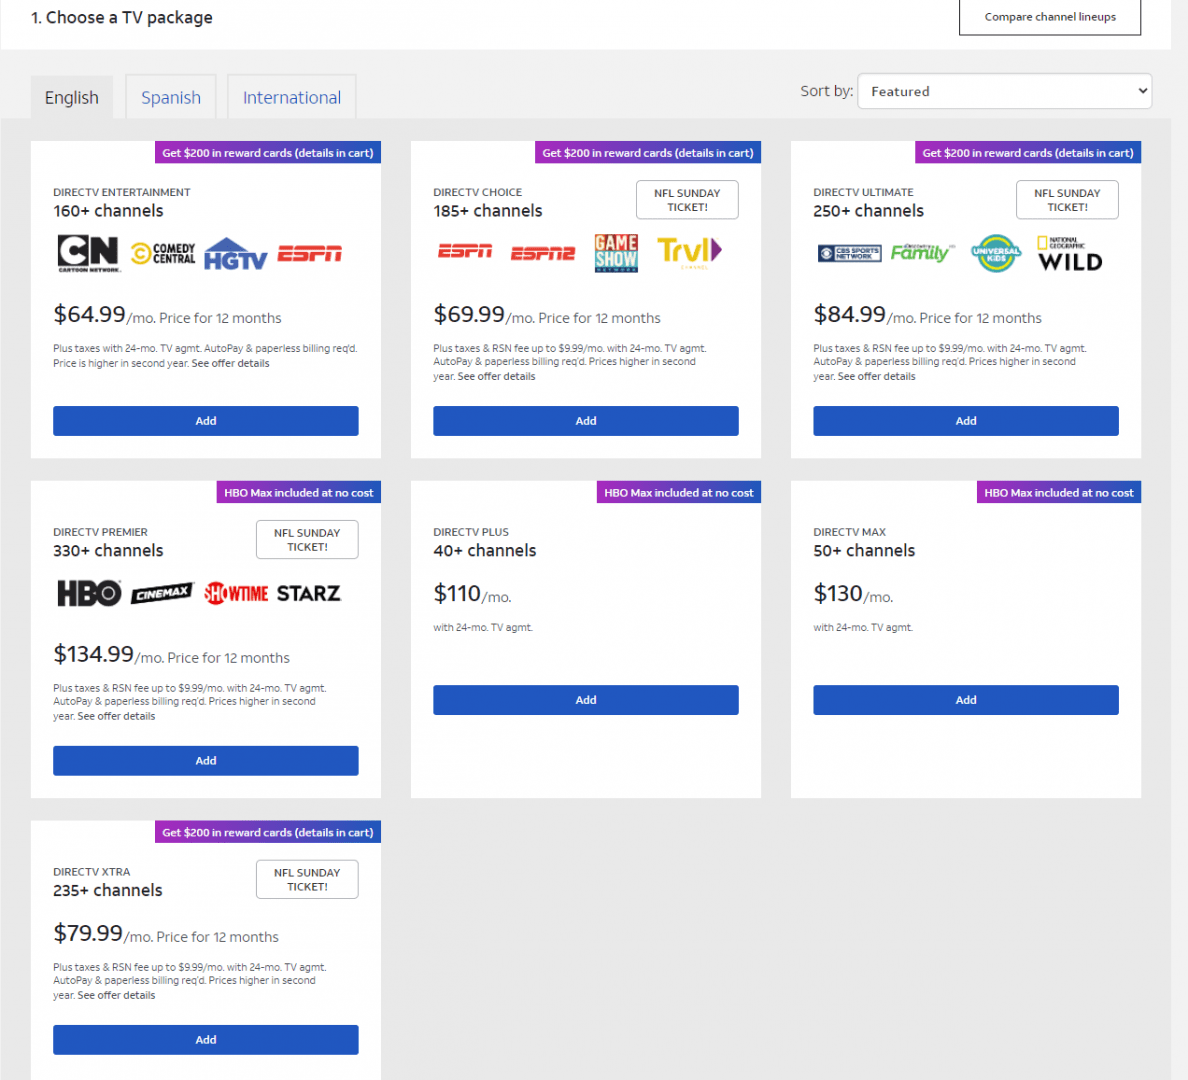Click the Comedy Central logo
The width and height of the screenshot is (1188, 1080).
163,253
